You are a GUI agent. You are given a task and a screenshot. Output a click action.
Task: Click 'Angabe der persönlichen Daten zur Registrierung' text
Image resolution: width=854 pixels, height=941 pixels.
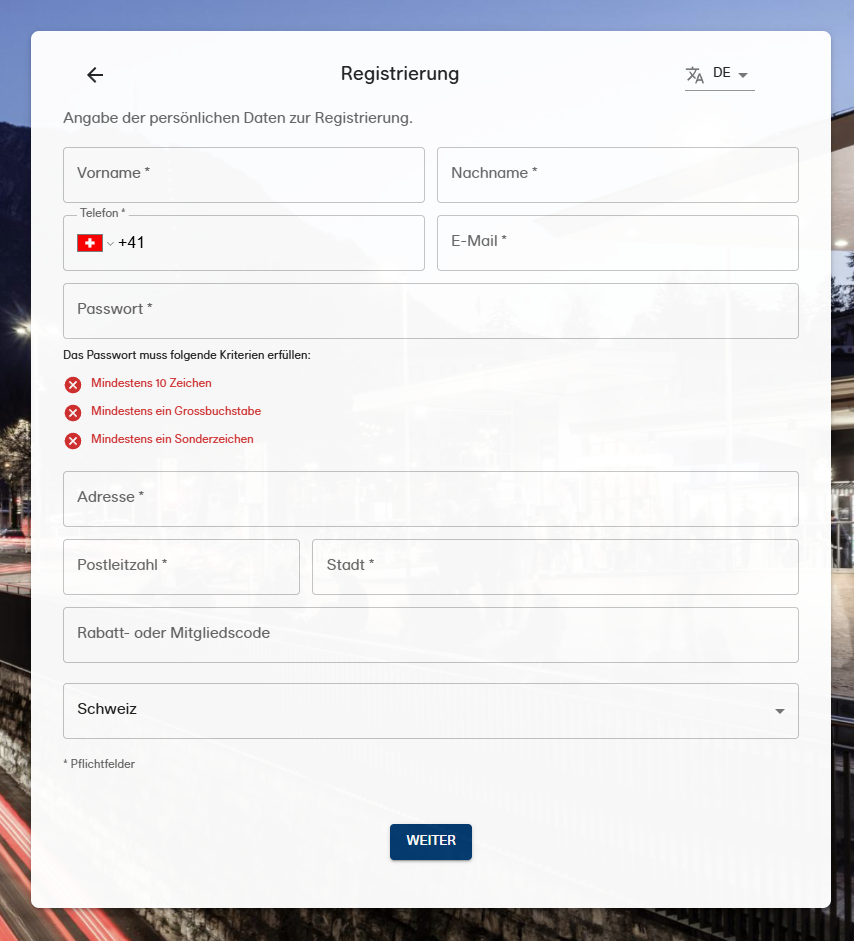point(238,118)
